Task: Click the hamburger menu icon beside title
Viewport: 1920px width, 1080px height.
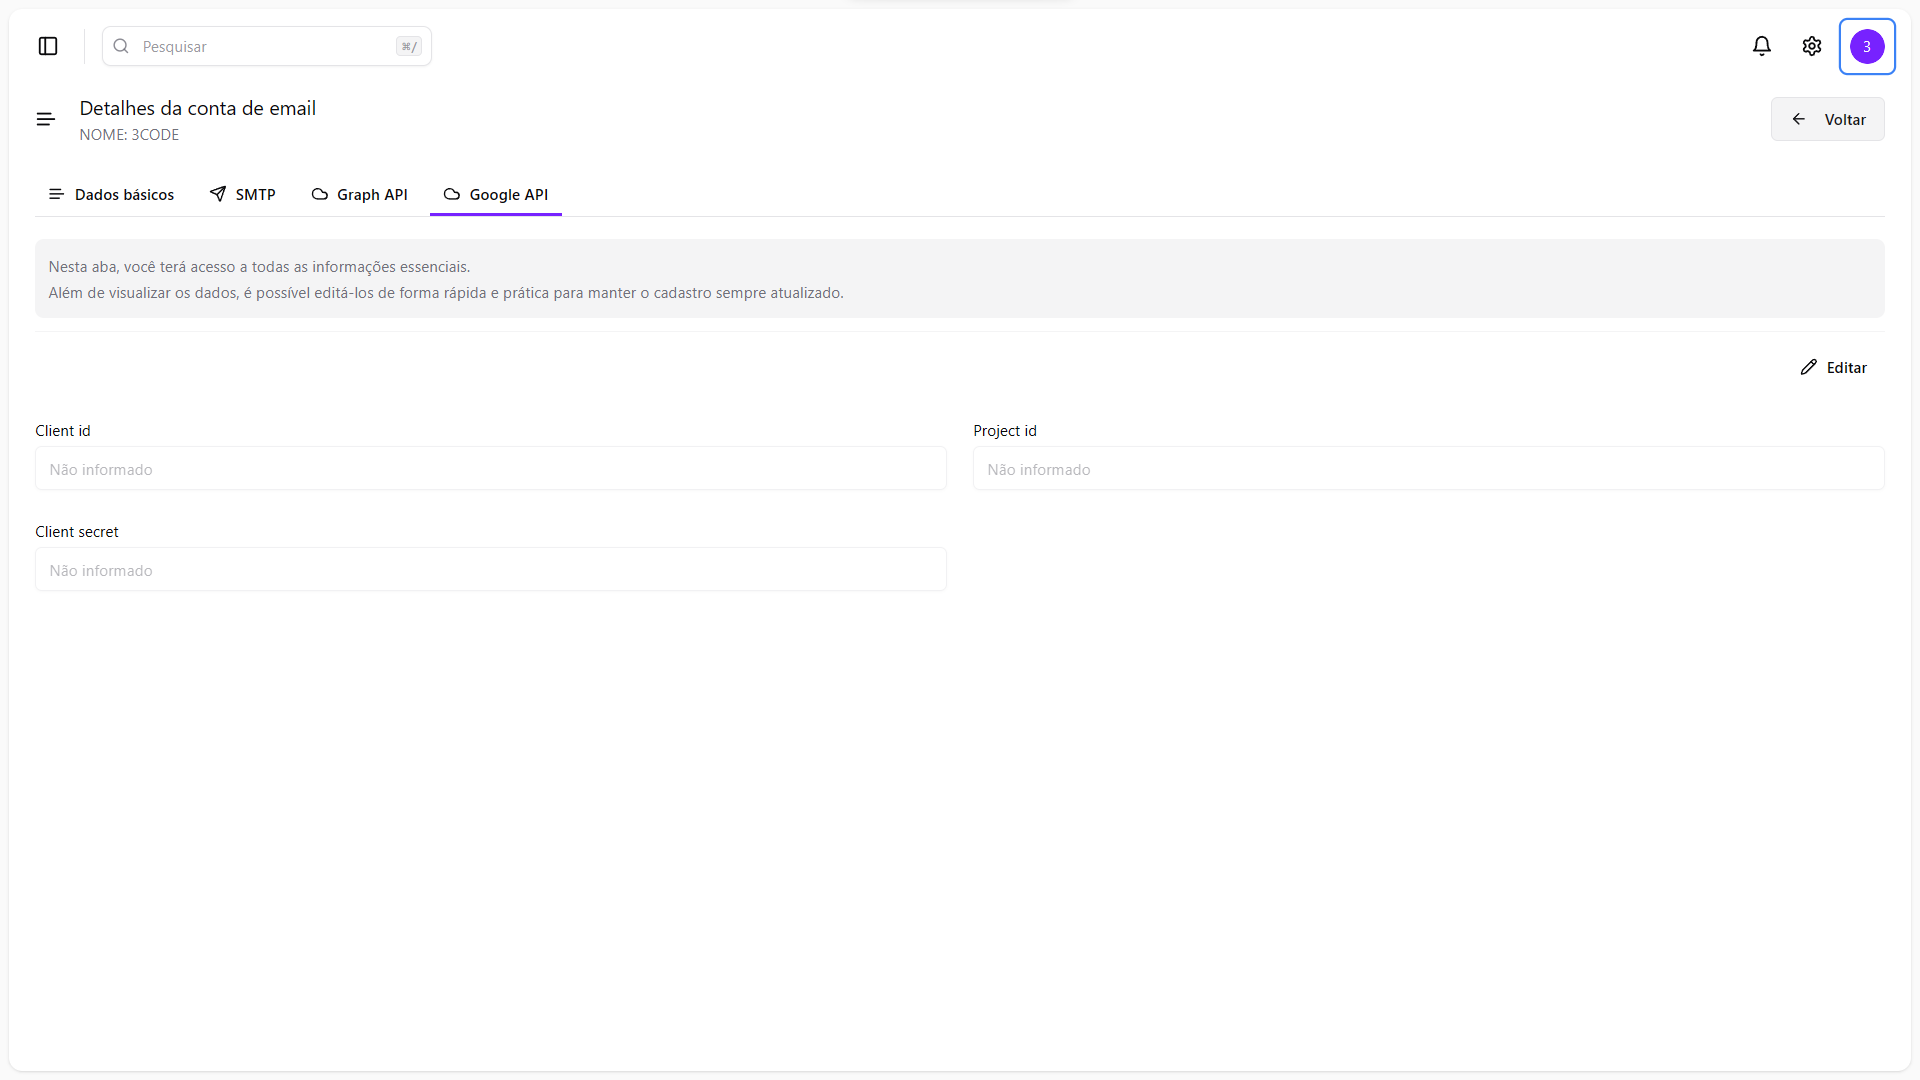Action: pos(46,119)
